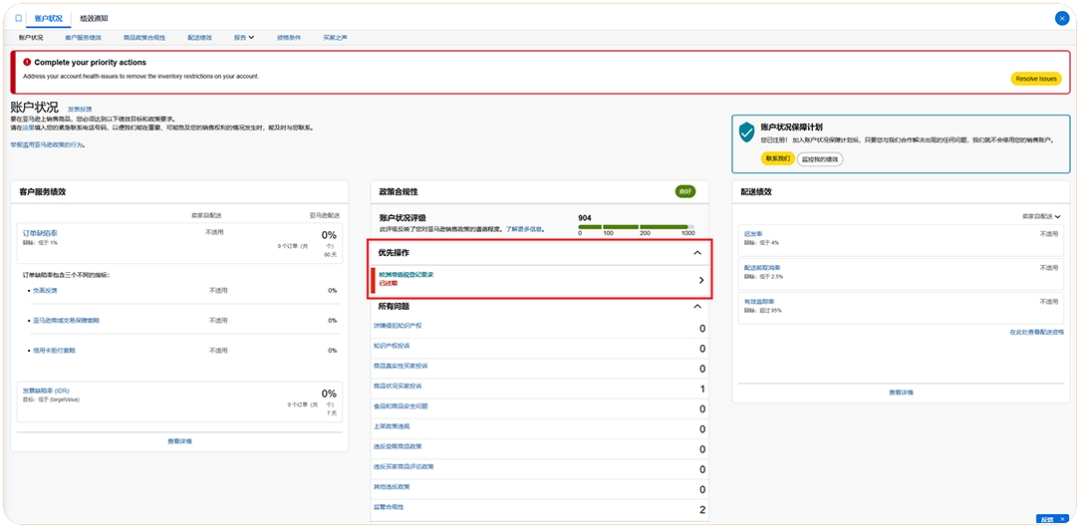Click 在此处查看配送资格 link

[1037, 332]
